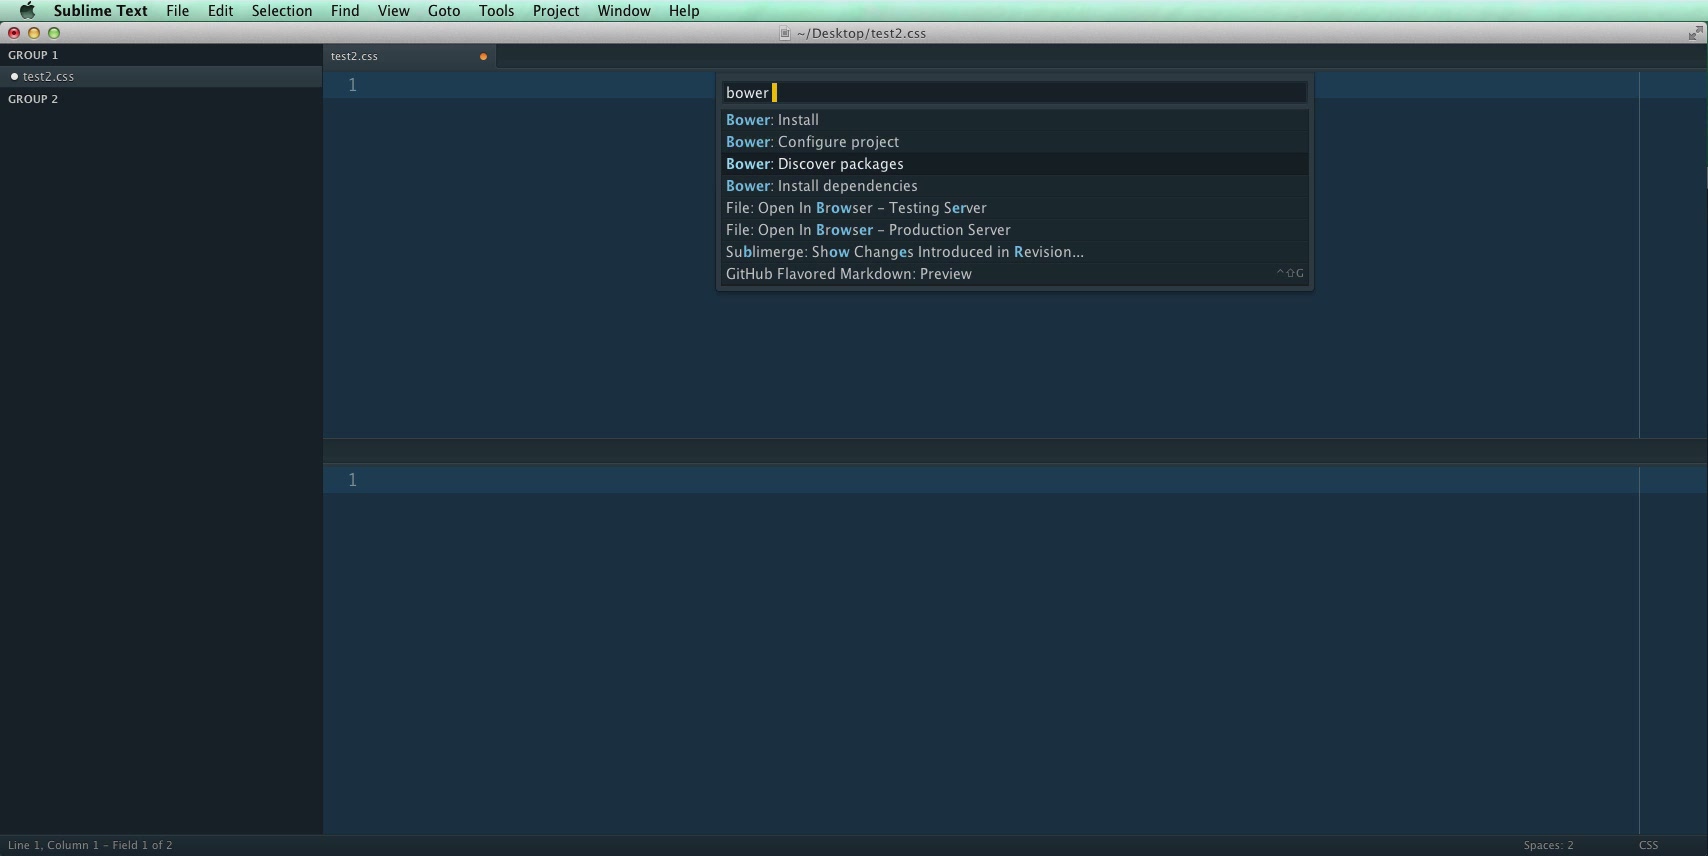Choose Open In Browser – Production Server
Viewport: 1708px width, 856px height.
tap(1014, 230)
